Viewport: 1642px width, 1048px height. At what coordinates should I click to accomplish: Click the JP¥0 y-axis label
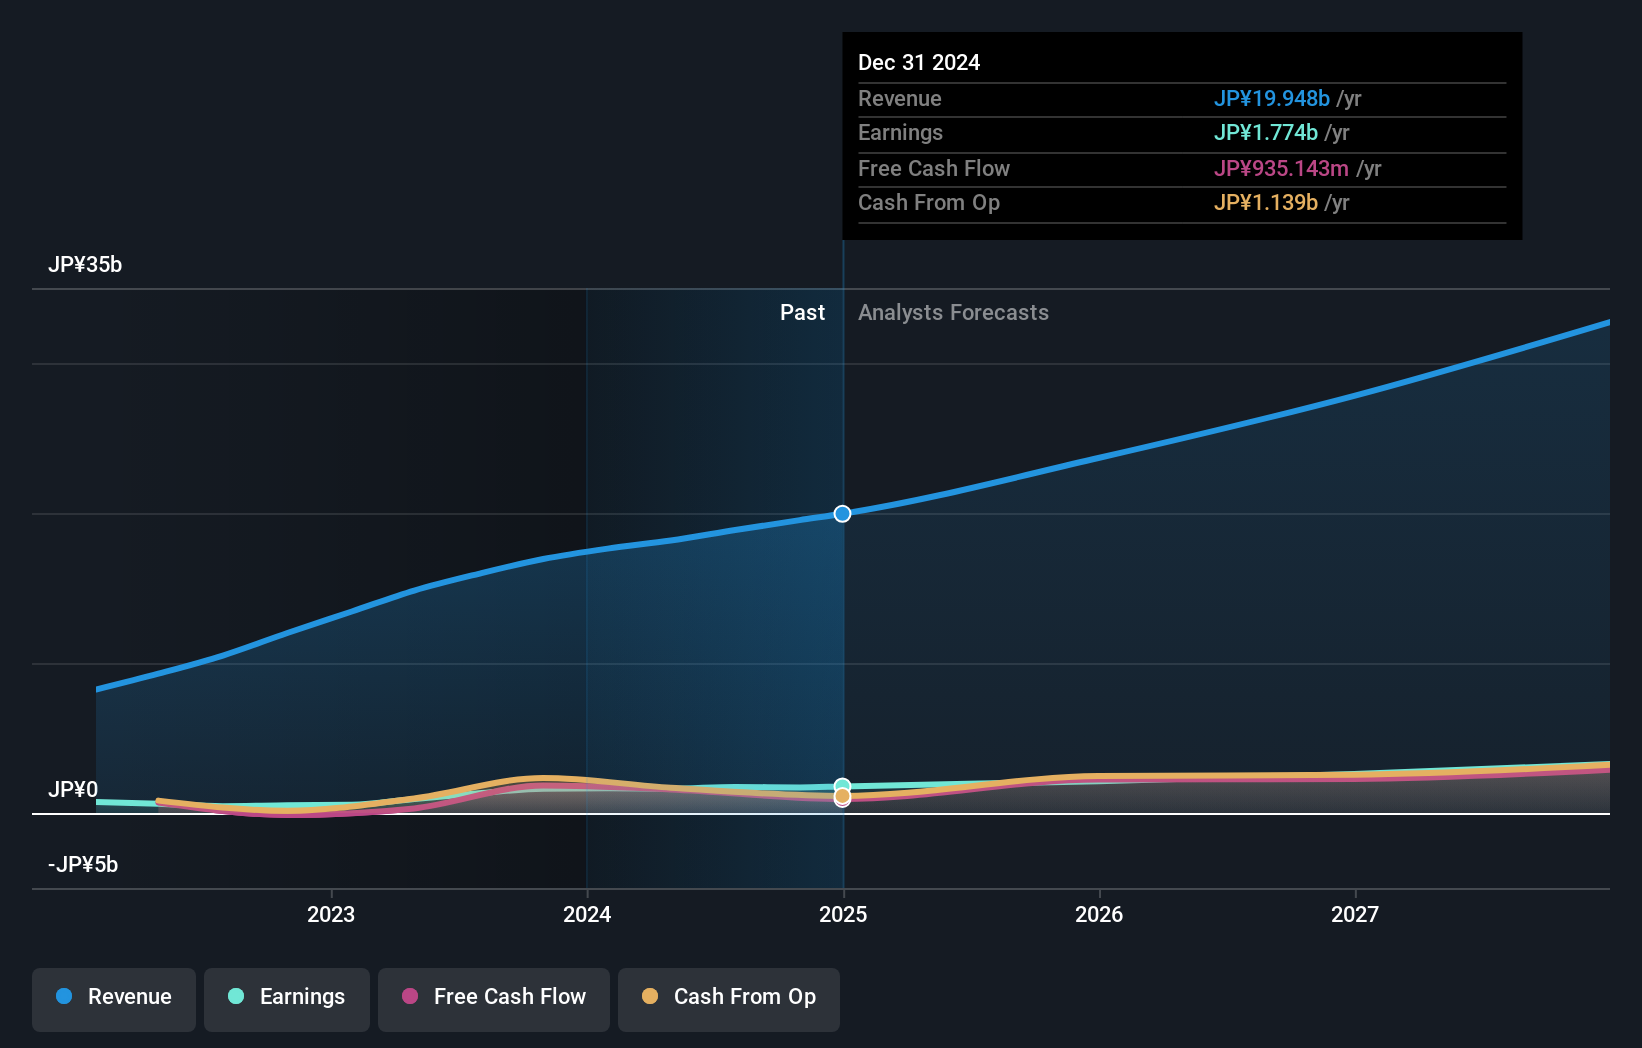coord(73,790)
